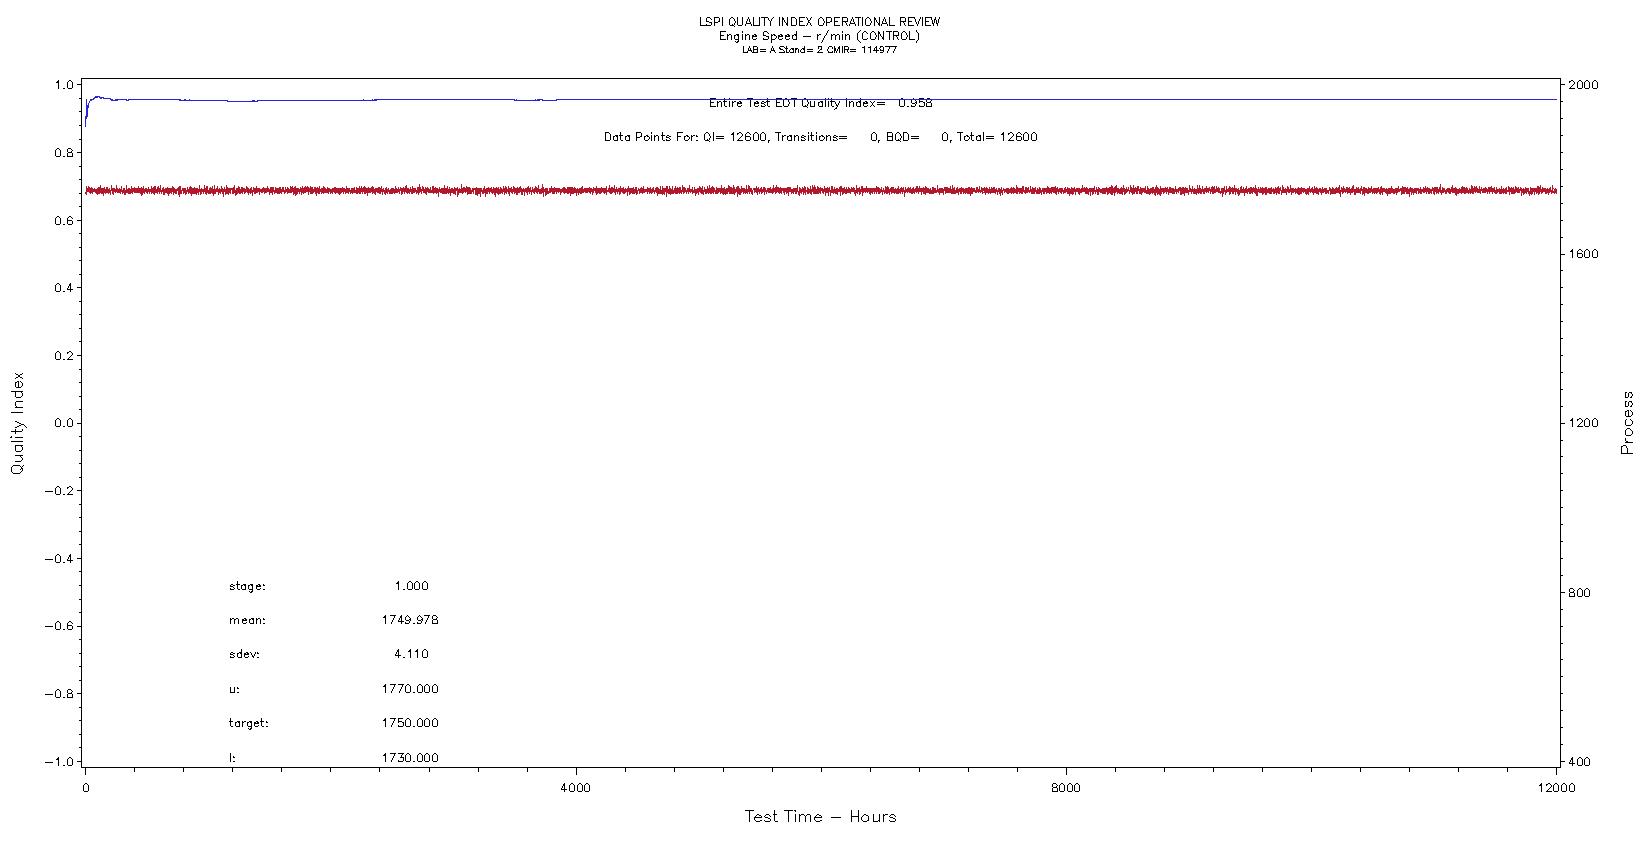Click the 'stage:' statistic label

[x=247, y=586]
